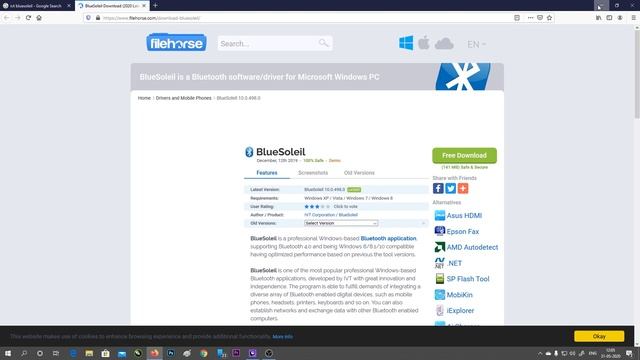Open page actions three-dot menu
This screenshot has width=640, height=360.
(x=530, y=18)
